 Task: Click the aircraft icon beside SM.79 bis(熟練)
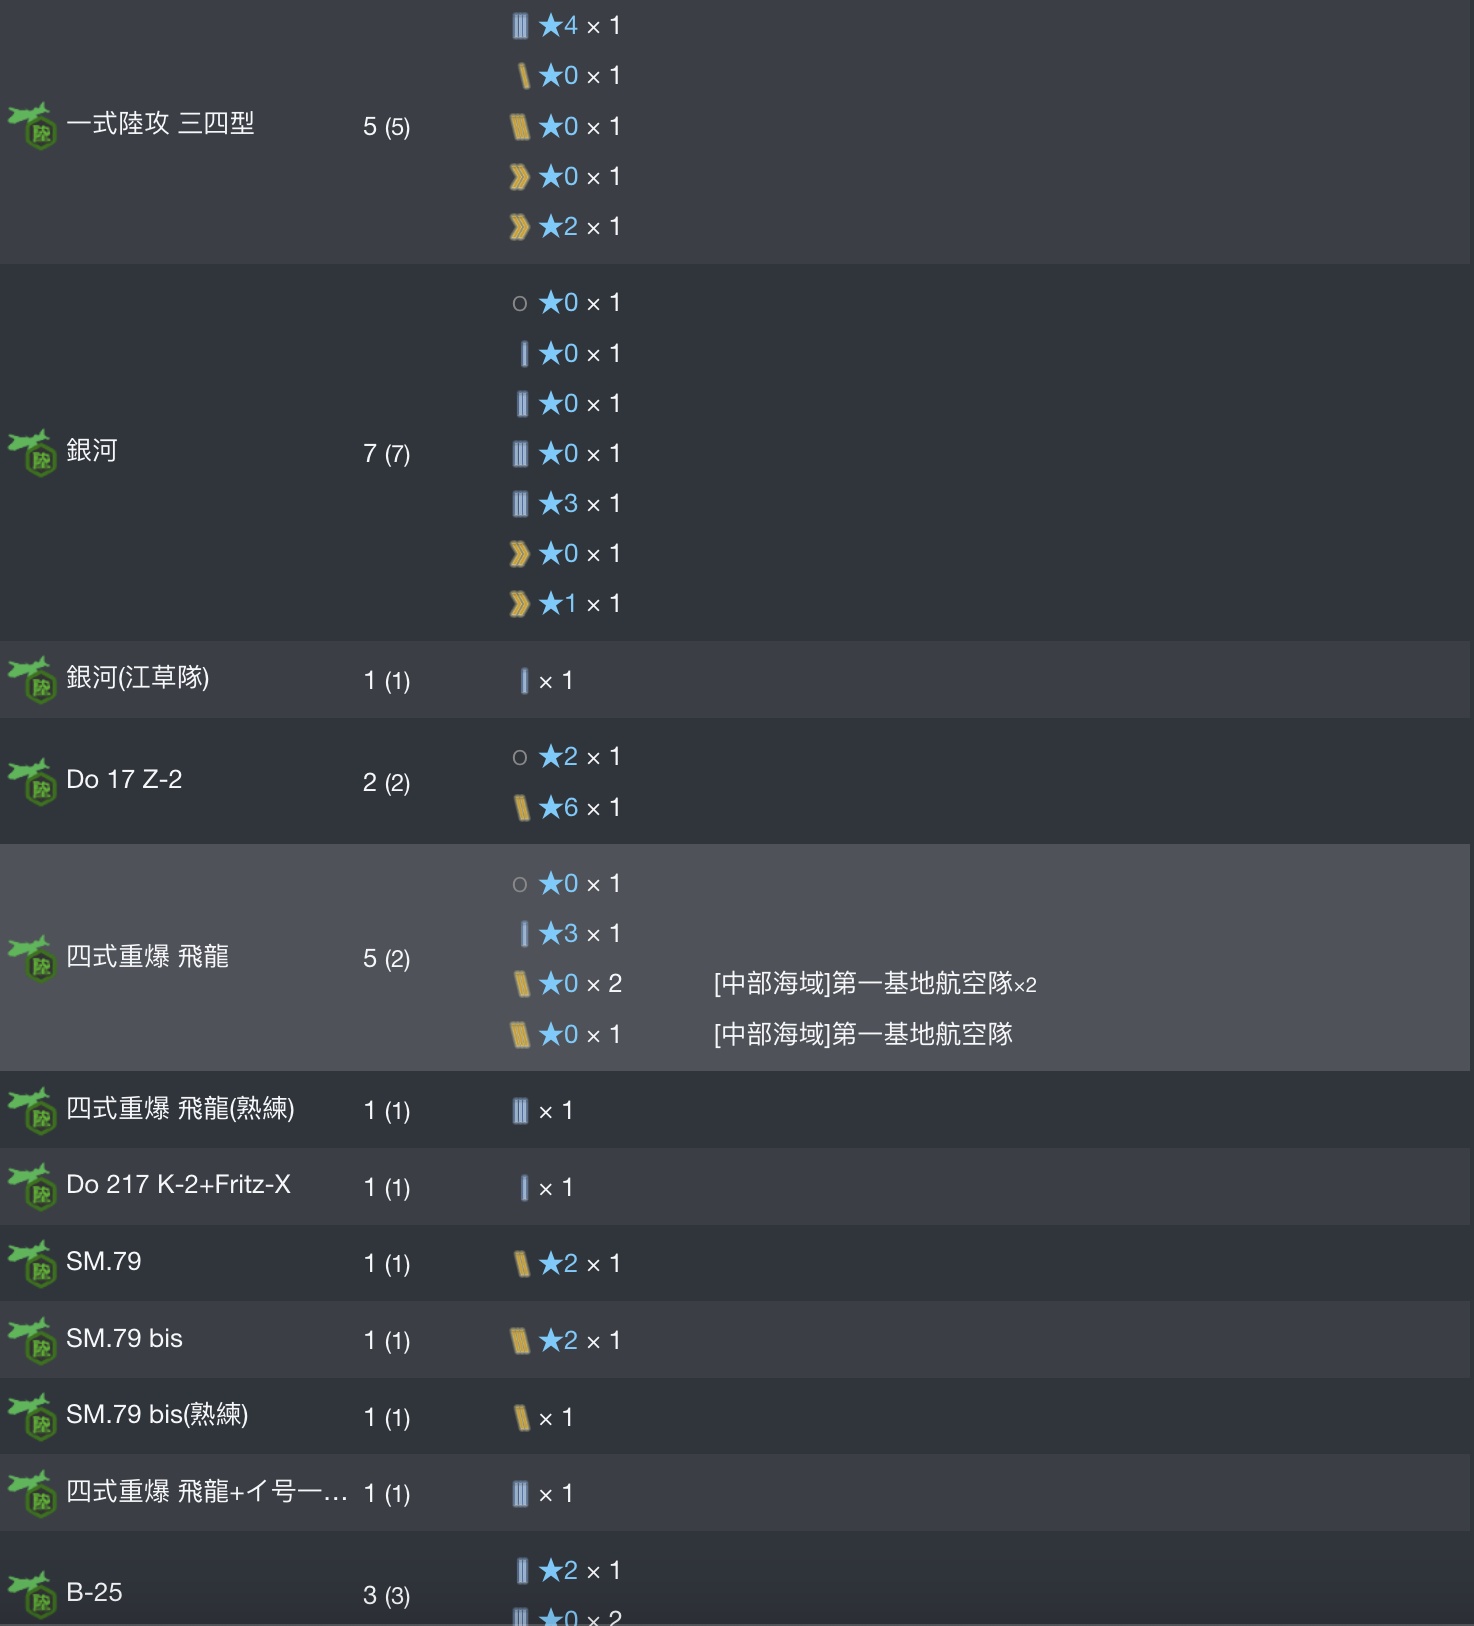click(x=31, y=1417)
